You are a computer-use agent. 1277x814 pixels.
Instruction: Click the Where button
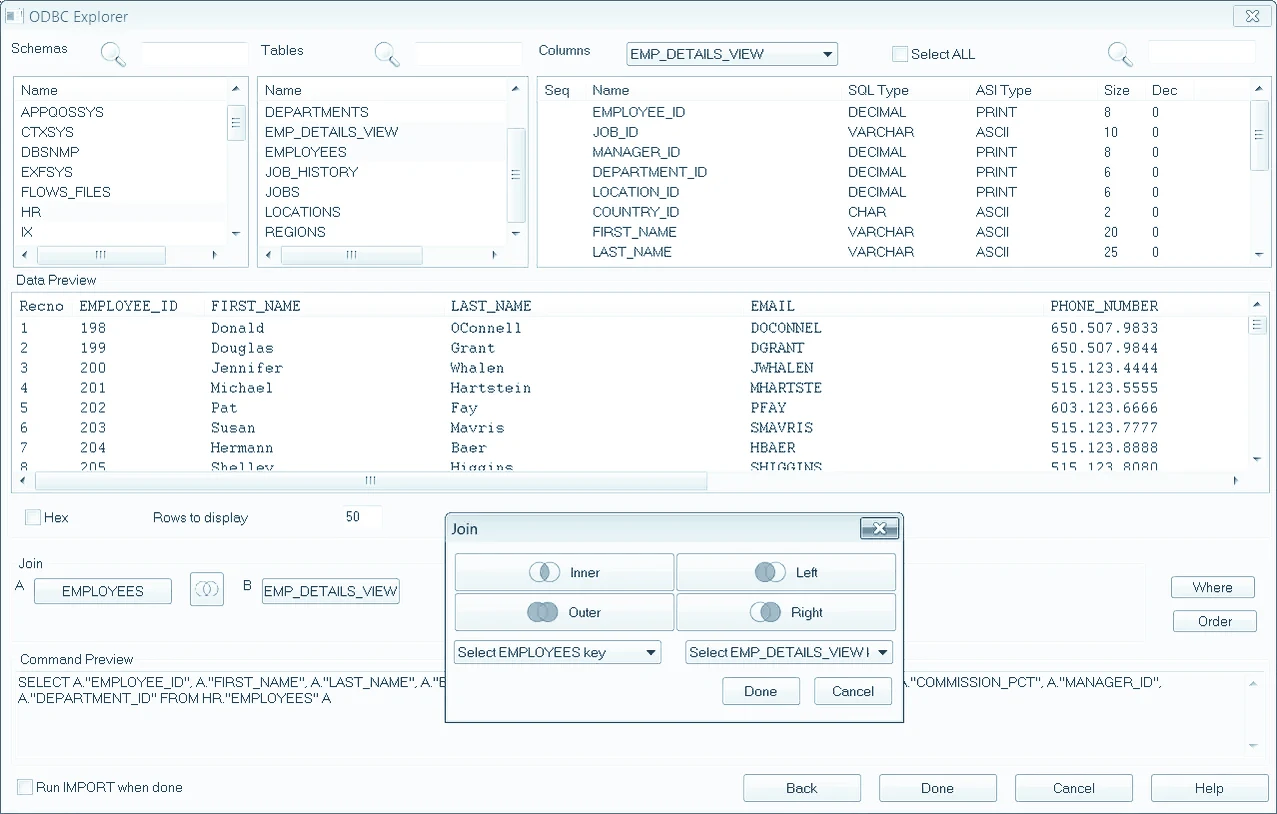[1212, 587]
